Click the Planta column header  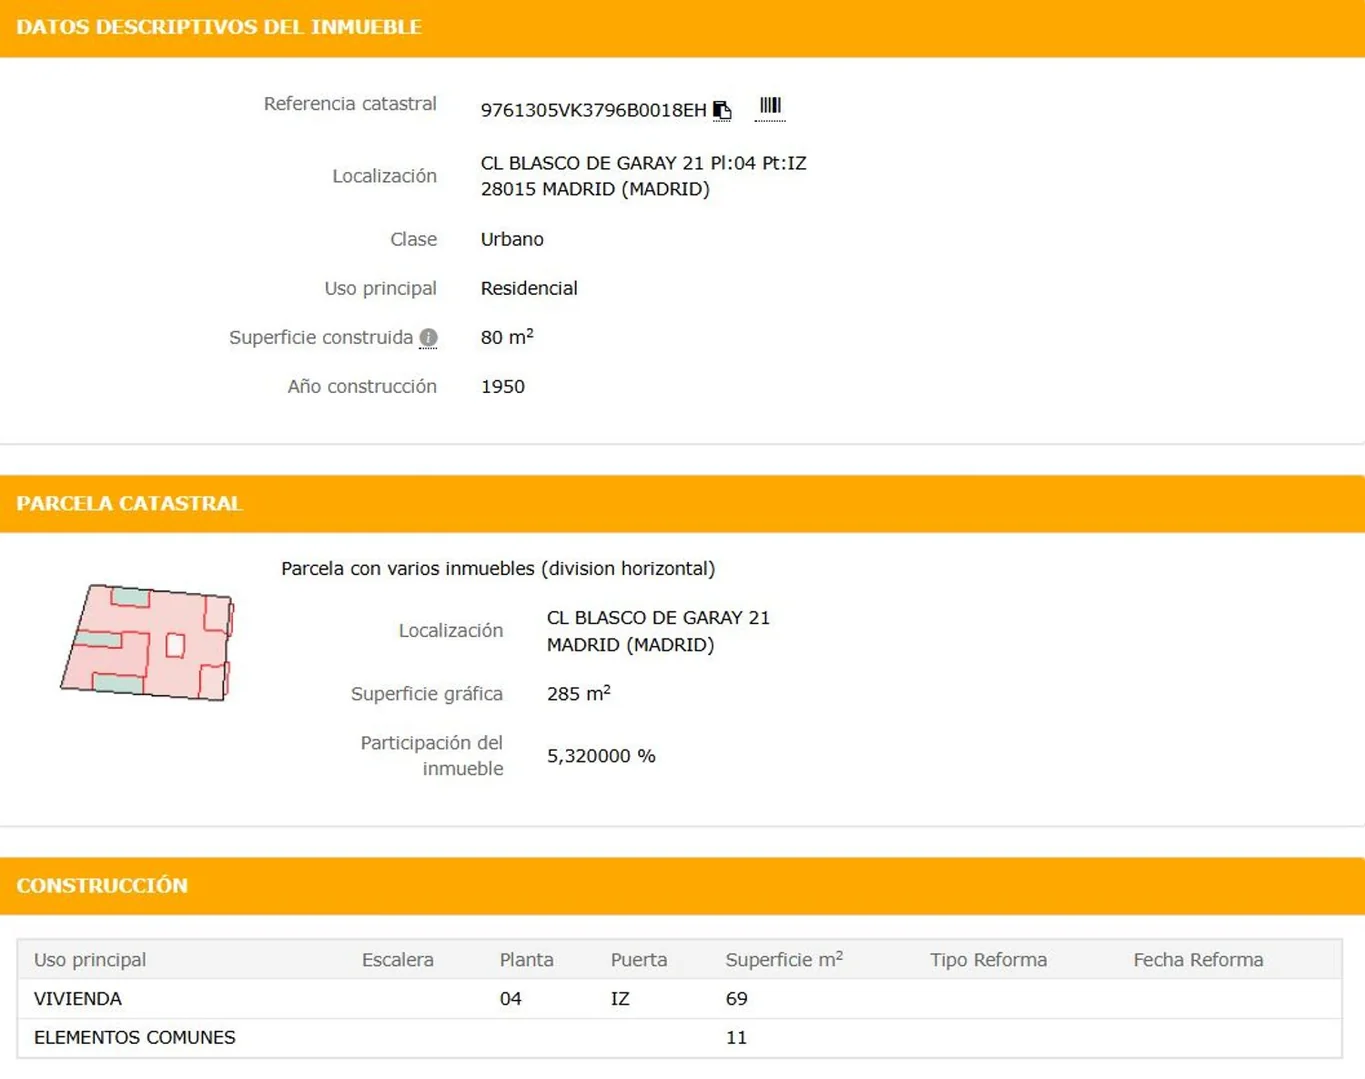526,960
